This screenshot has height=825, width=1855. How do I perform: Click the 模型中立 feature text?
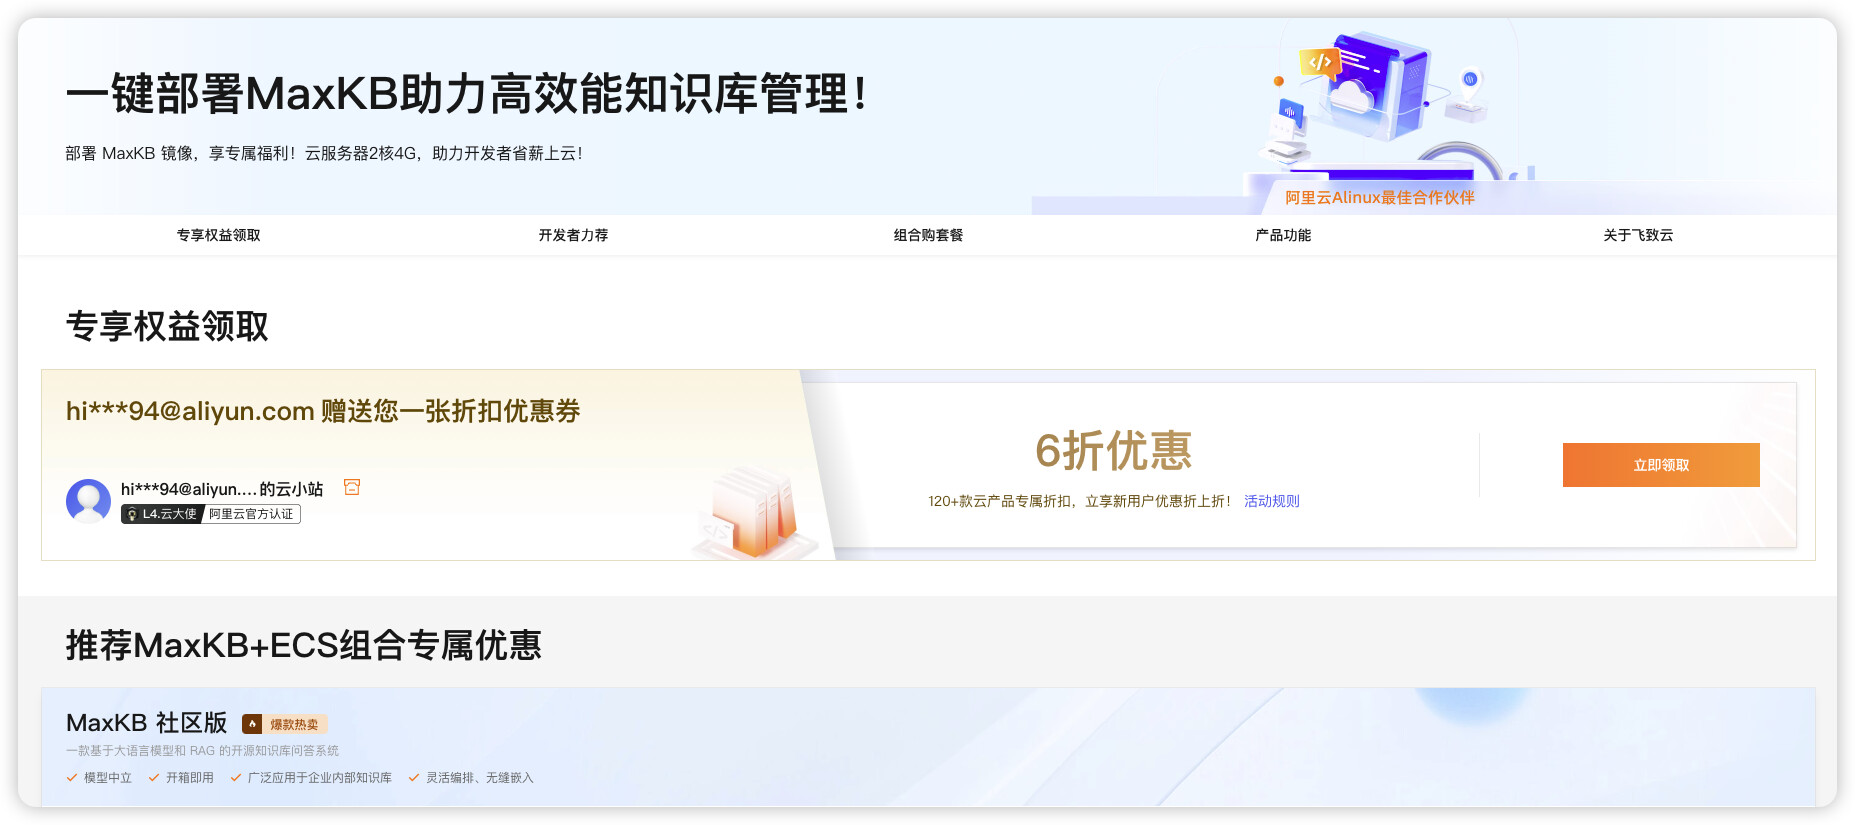point(108,777)
